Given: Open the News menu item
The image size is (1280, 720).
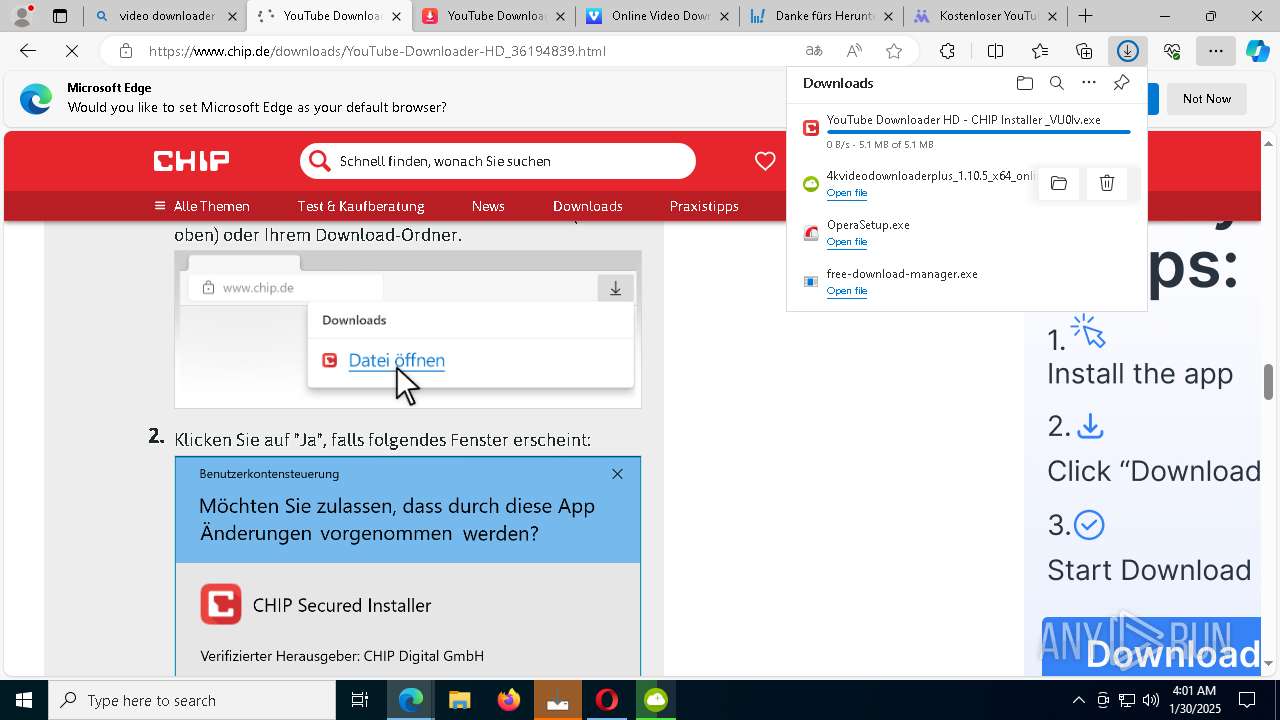Looking at the screenshot, I should (488, 206).
